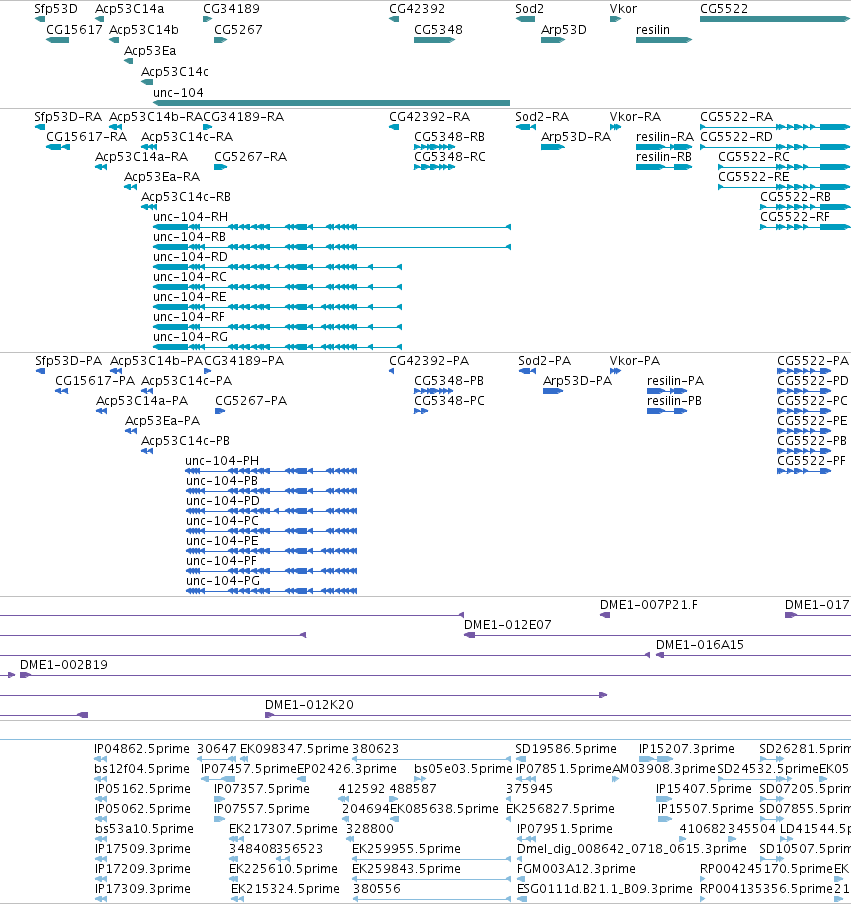This screenshot has height=904, width=851.
Task: Click protein unc-104-PH label
Action: tap(222, 461)
